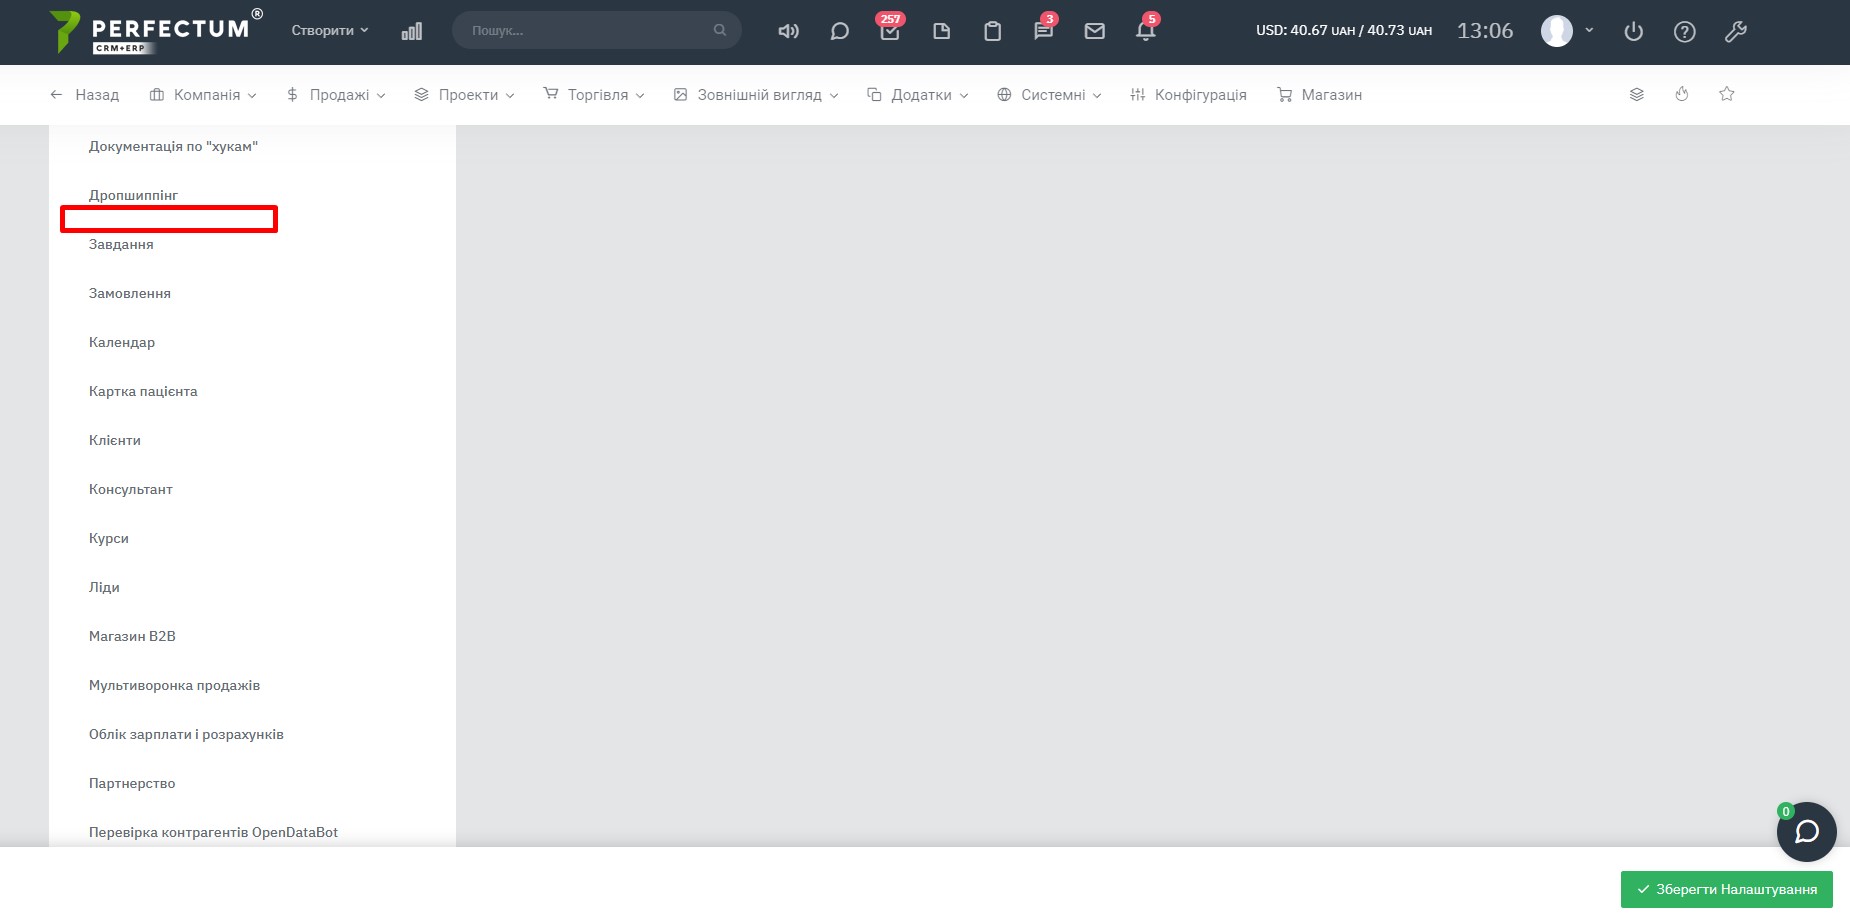Open tasks icon with 257 badge
The image size is (1850, 920).
point(889,31)
